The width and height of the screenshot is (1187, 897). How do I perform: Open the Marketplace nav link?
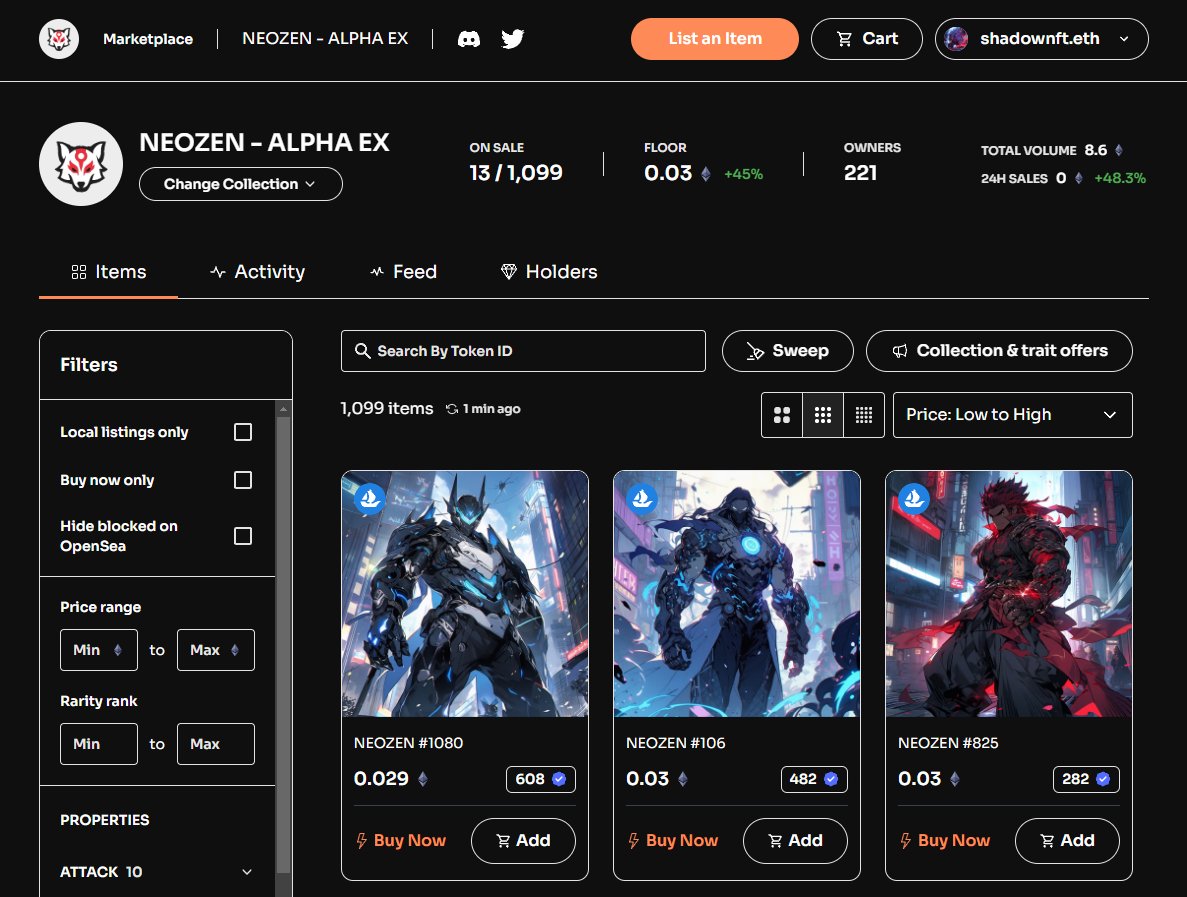tap(148, 39)
